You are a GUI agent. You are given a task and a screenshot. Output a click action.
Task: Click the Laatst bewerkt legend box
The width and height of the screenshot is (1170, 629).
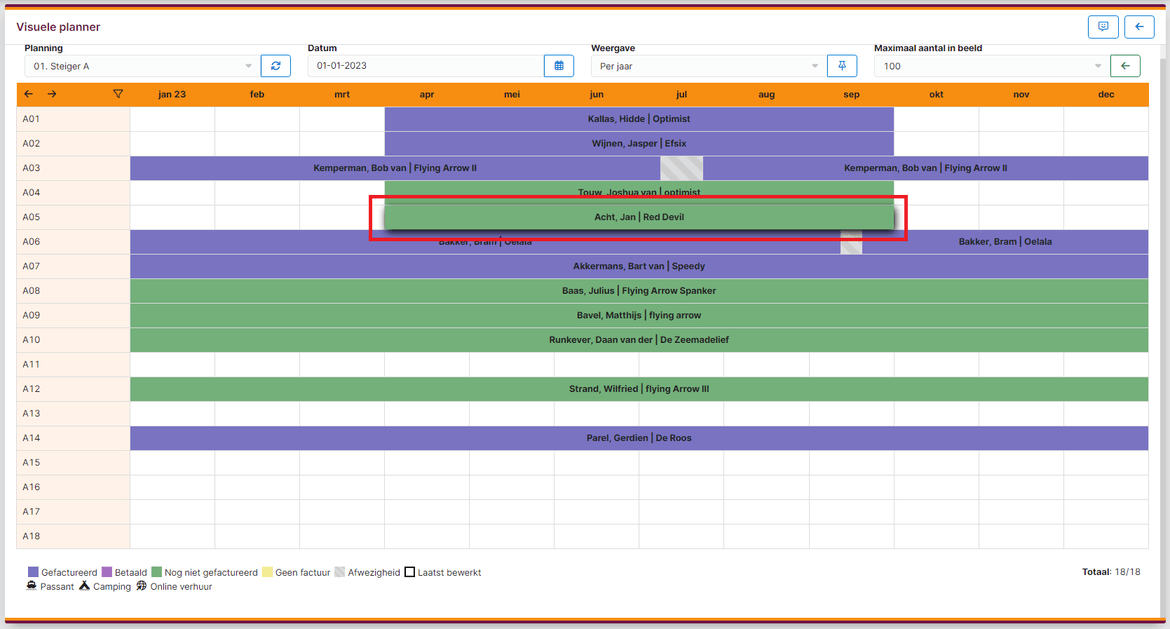pos(410,572)
